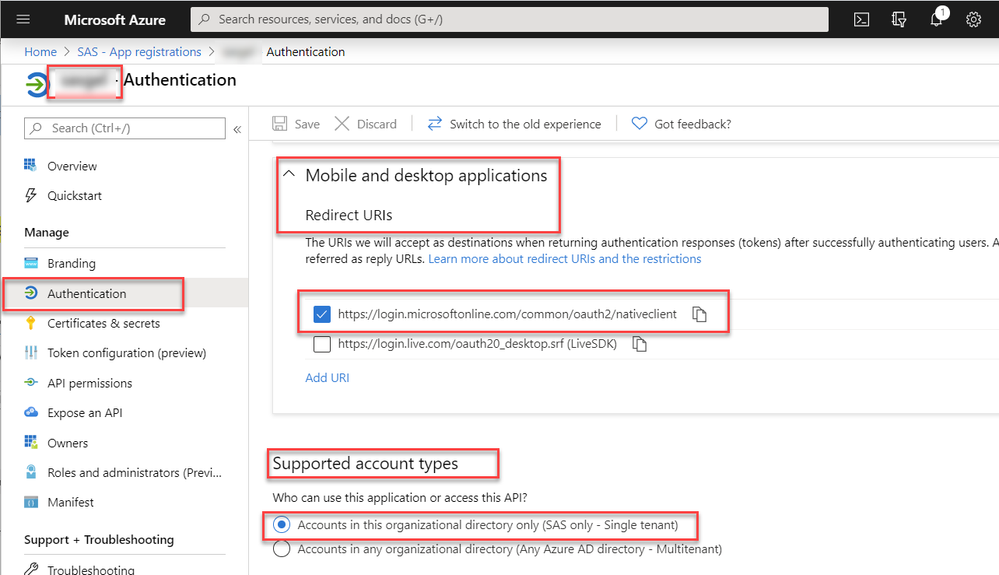
Task: Open the portal settings gear
Action: (974, 19)
